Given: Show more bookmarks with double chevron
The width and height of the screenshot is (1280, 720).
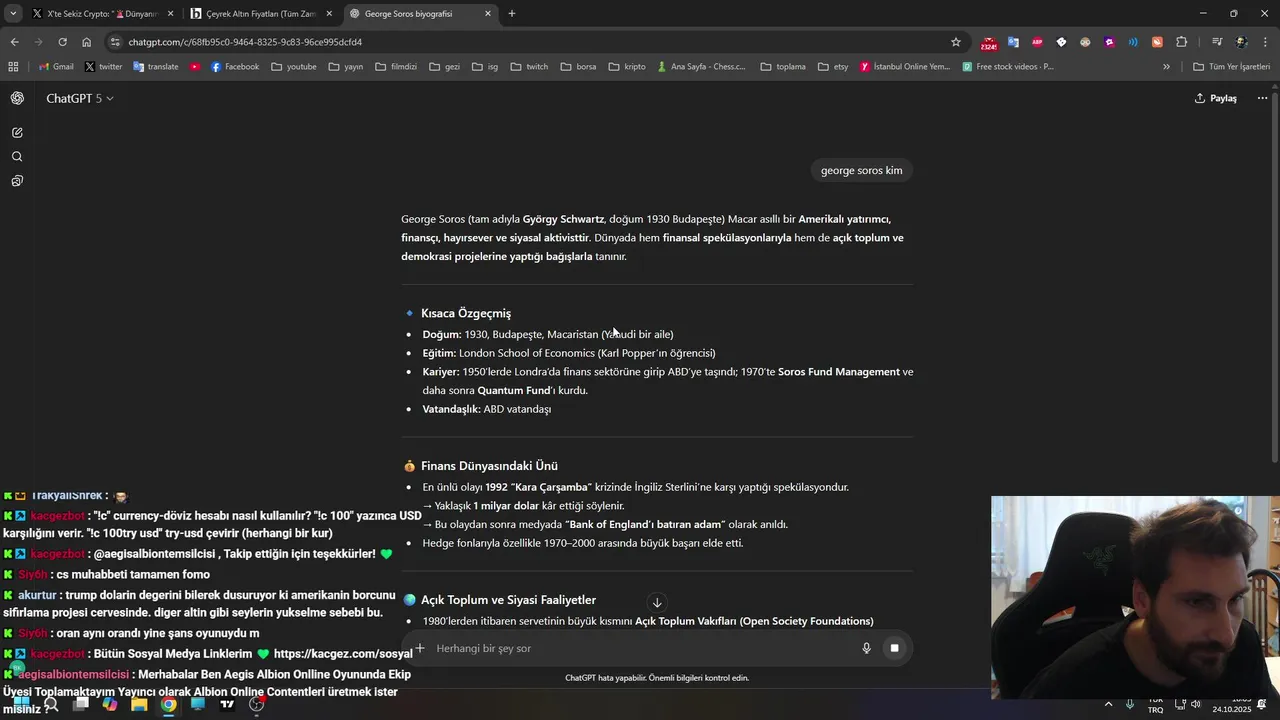Looking at the screenshot, I should click(x=1166, y=67).
